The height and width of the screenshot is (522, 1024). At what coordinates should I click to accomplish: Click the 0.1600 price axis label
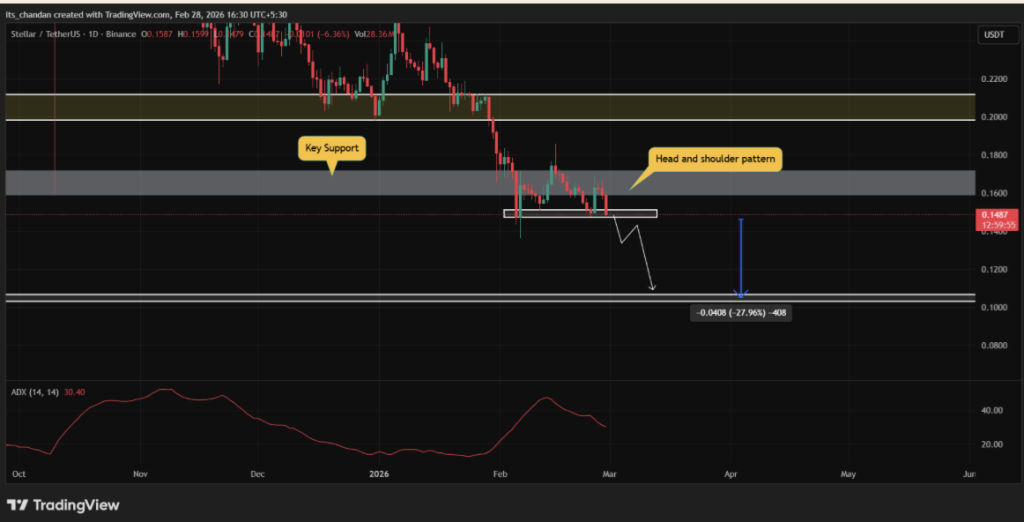pos(993,193)
